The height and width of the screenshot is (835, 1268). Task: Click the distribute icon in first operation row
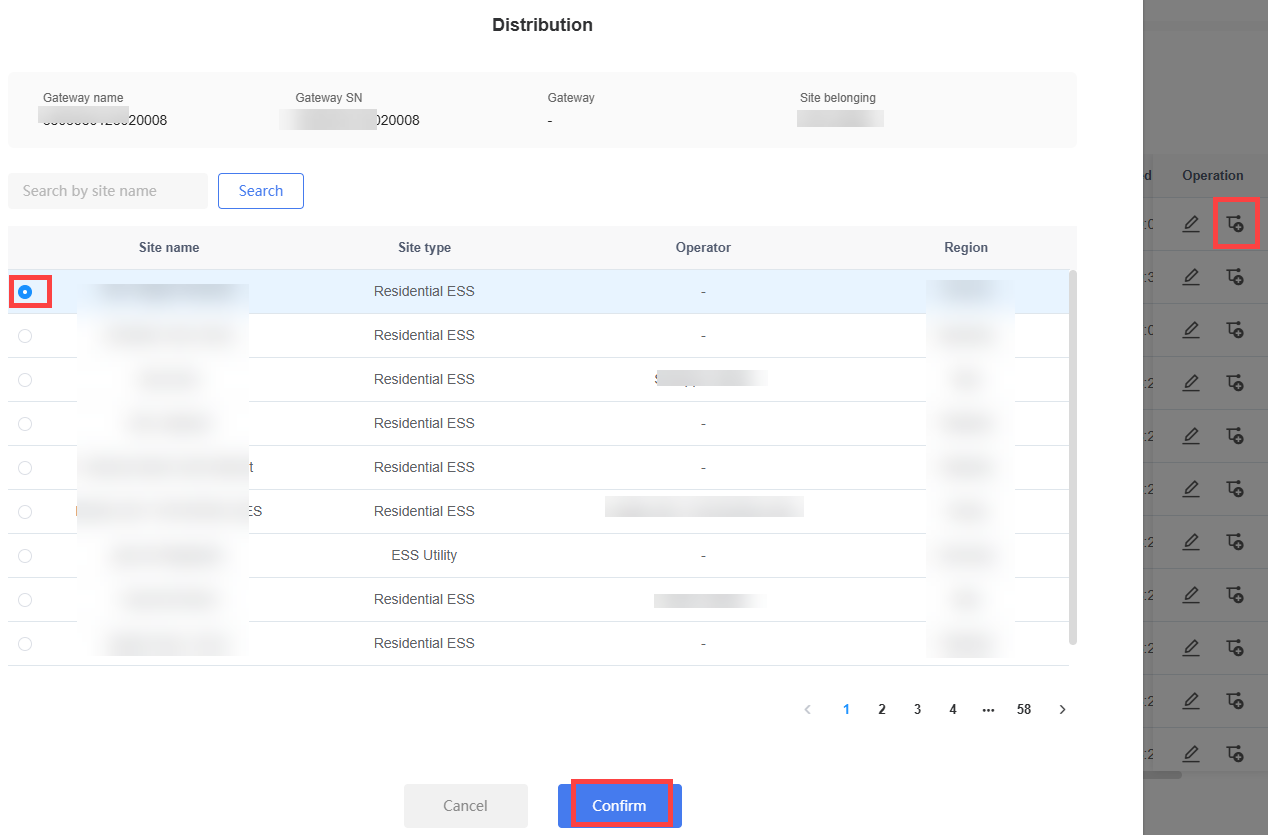pos(1235,224)
